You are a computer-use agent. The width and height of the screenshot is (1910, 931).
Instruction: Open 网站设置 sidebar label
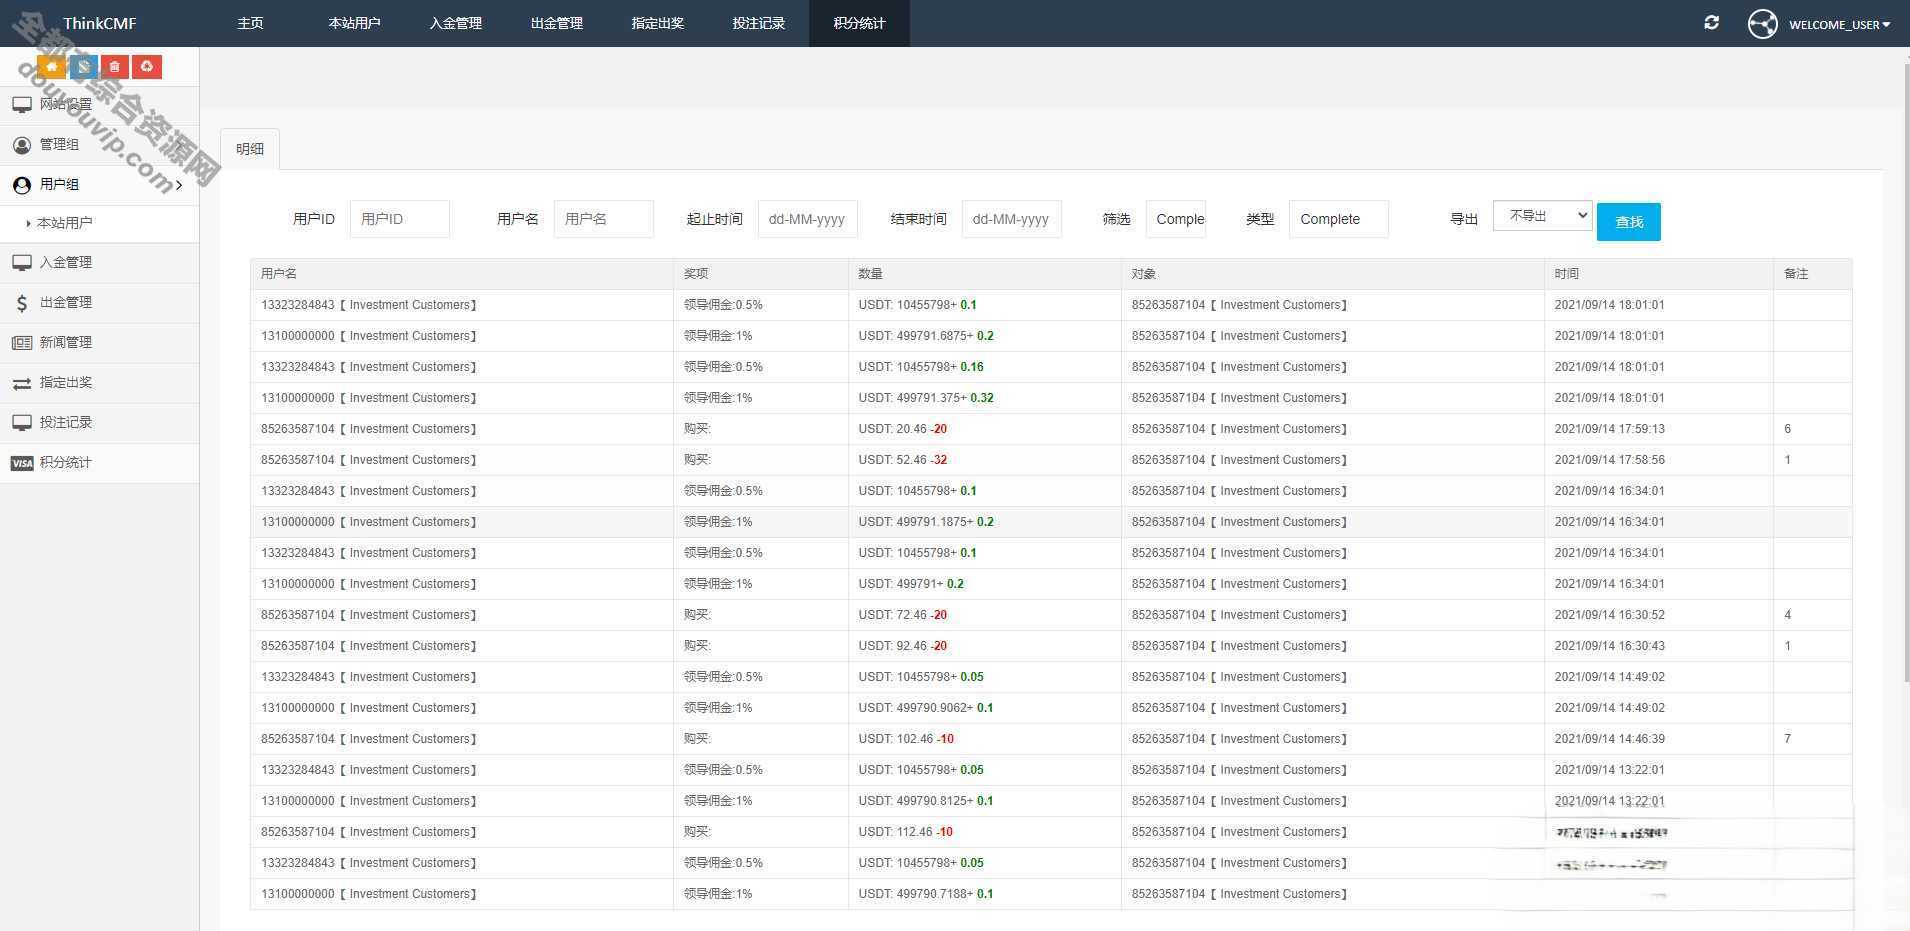[x=66, y=104]
